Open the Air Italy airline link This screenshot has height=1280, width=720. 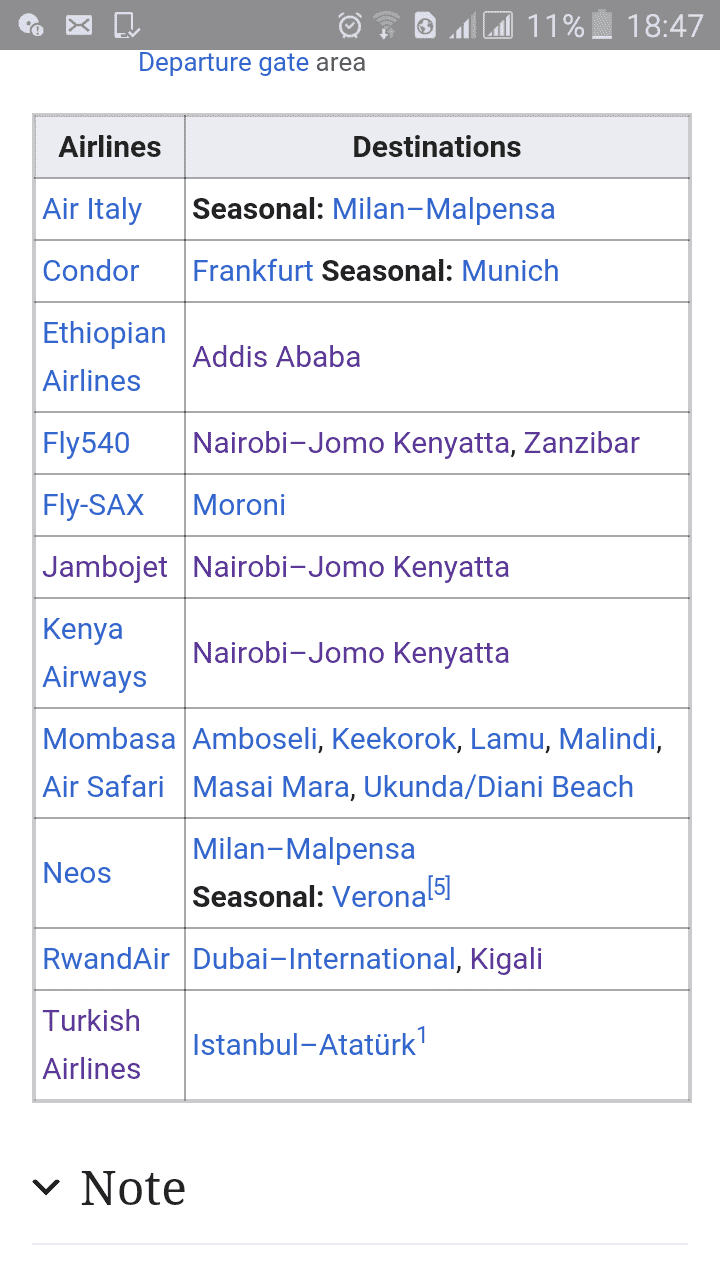[92, 209]
